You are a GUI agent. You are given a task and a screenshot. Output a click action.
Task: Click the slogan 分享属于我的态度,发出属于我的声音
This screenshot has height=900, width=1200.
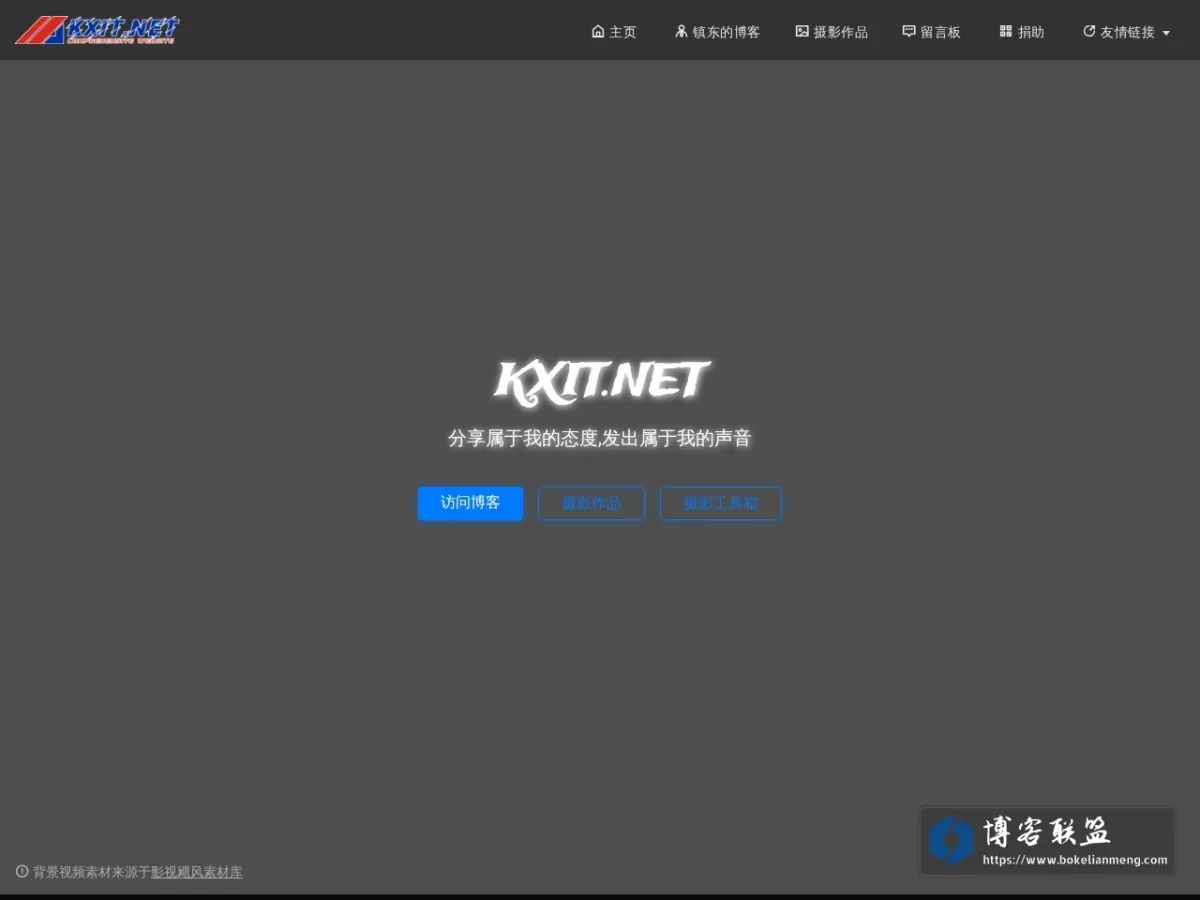coord(600,438)
